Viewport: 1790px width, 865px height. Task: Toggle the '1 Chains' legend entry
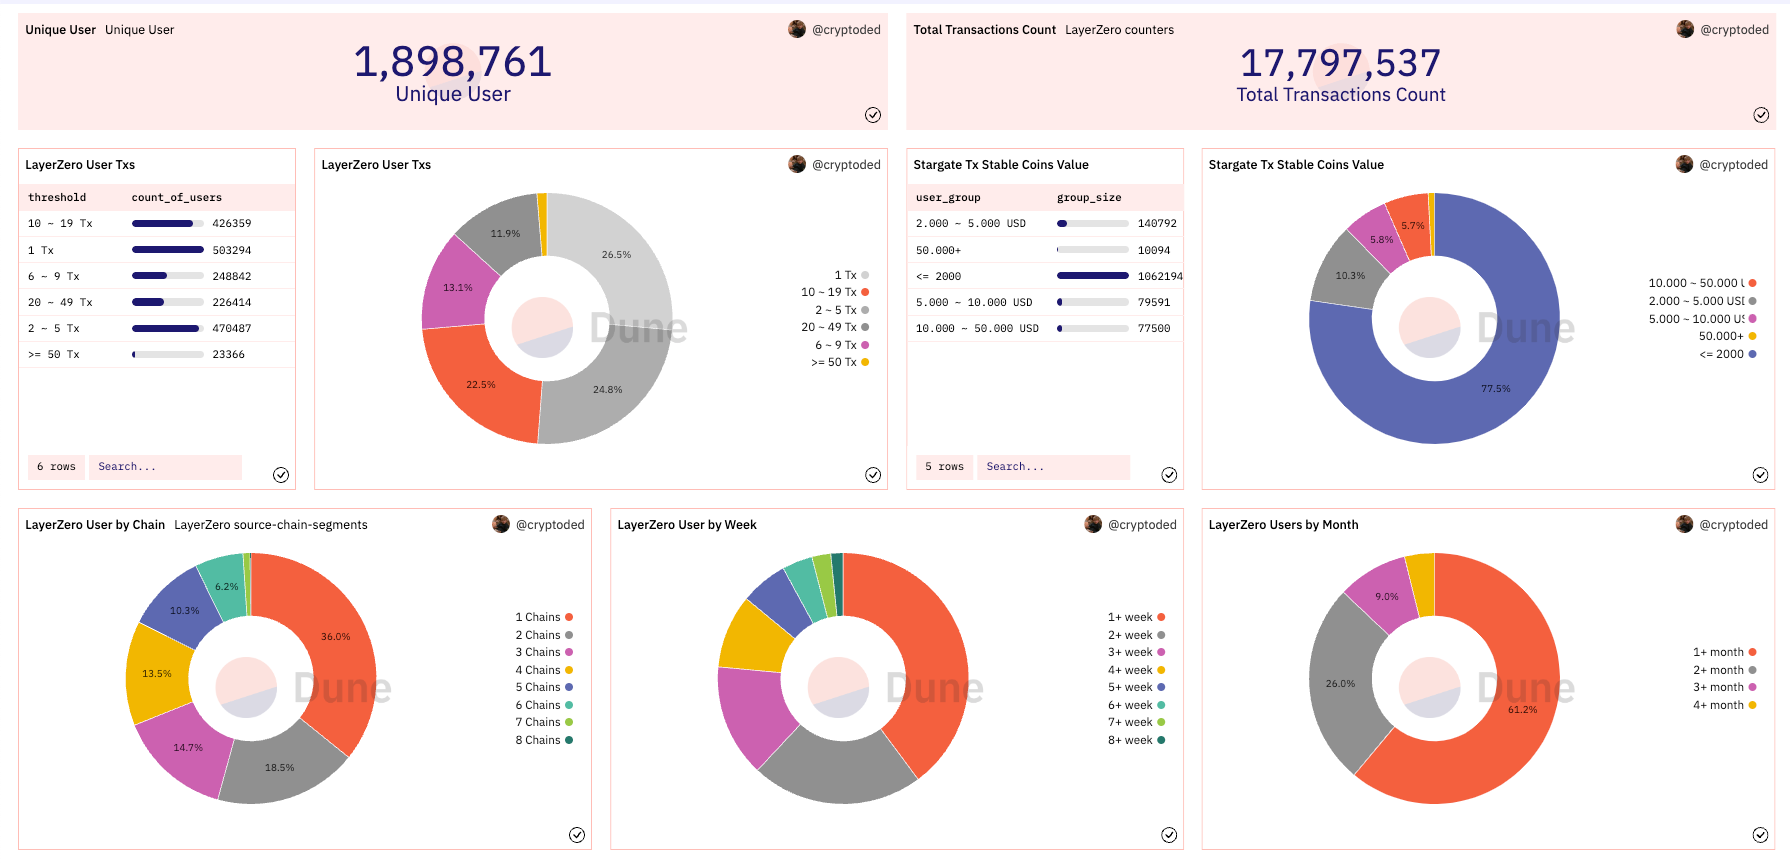pos(544,617)
